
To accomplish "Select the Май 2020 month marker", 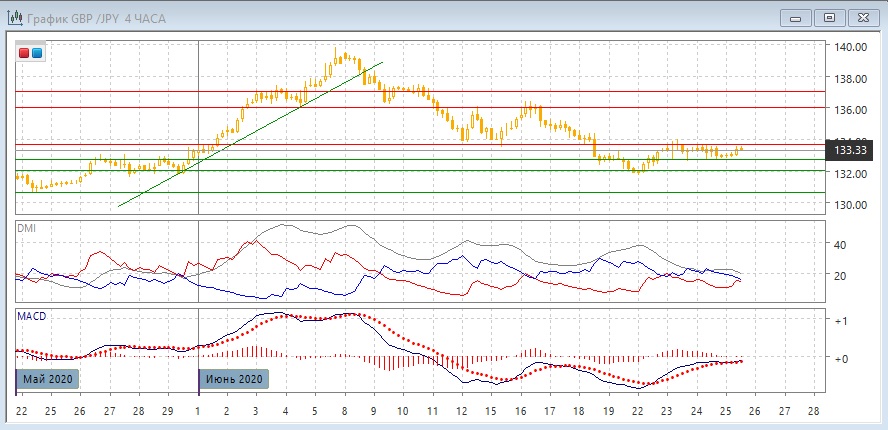I will pos(46,380).
